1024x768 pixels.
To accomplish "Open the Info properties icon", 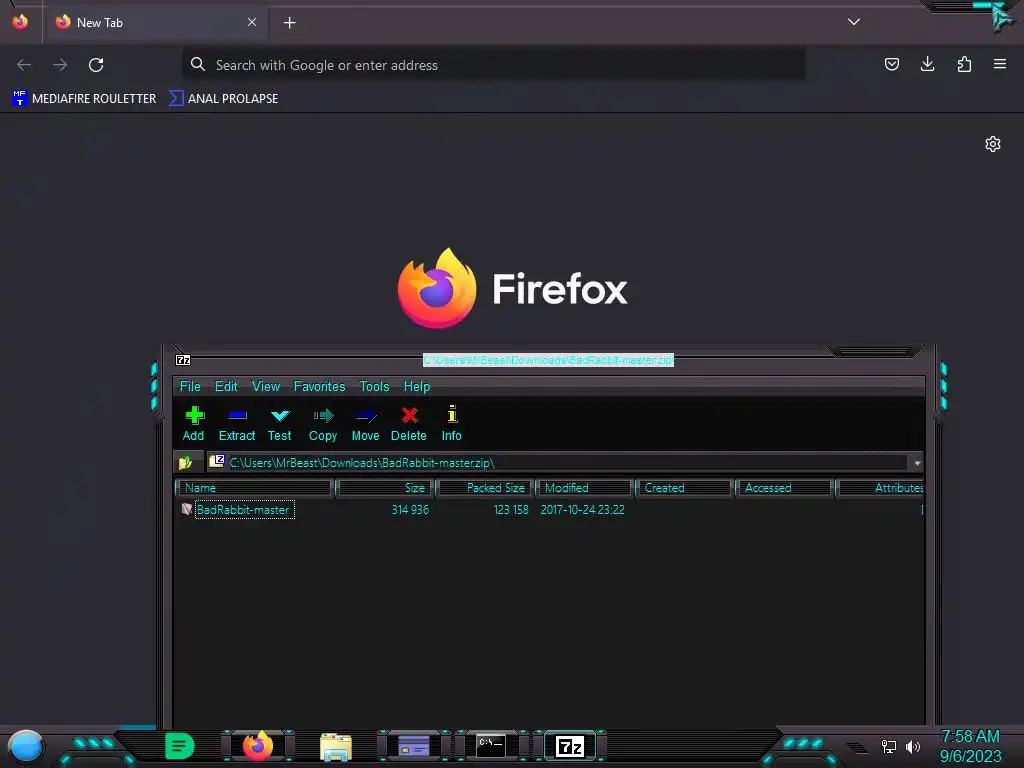I will click(451, 423).
